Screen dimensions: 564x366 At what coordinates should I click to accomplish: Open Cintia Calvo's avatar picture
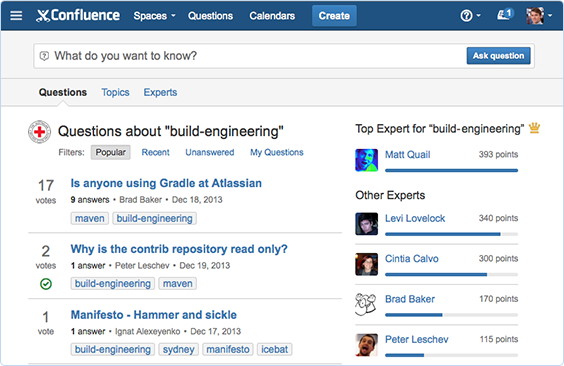(x=367, y=264)
